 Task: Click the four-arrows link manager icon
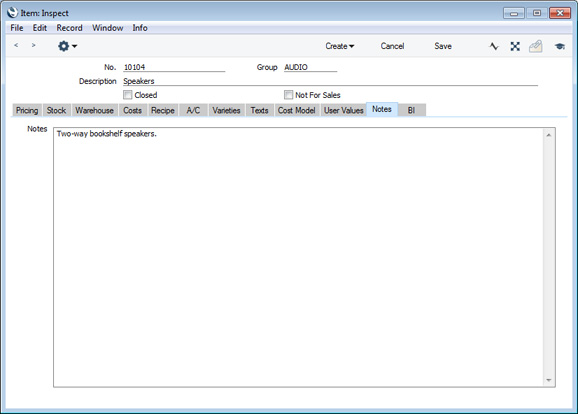tap(515, 46)
